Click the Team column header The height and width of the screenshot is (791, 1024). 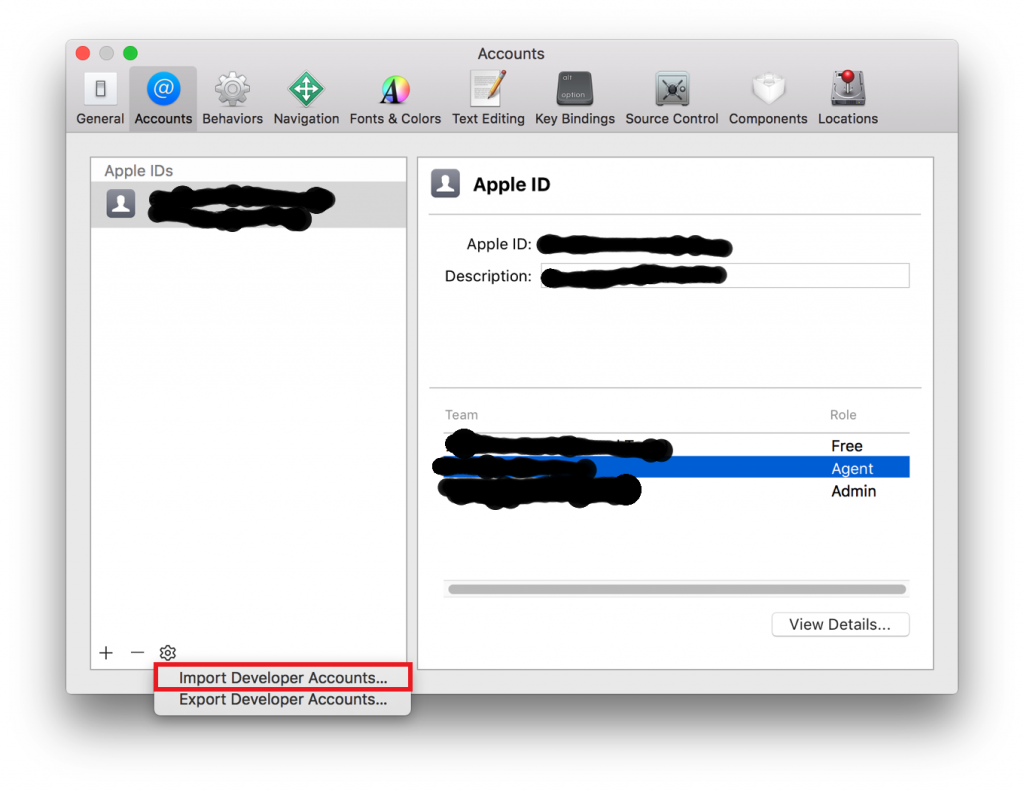click(x=461, y=415)
